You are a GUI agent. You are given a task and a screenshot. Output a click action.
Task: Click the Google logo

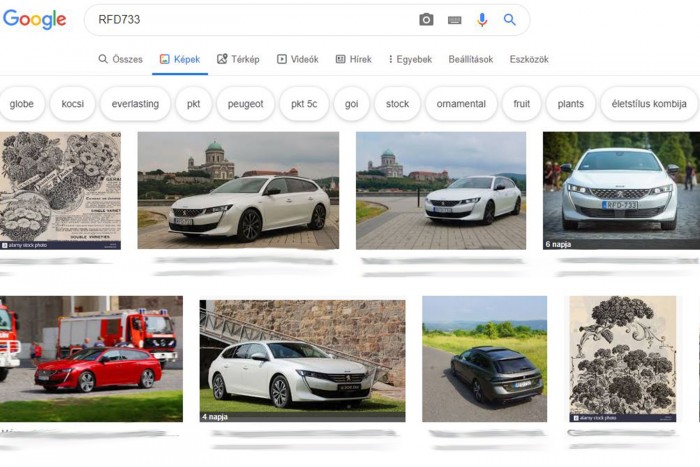pyautogui.click(x=34, y=20)
